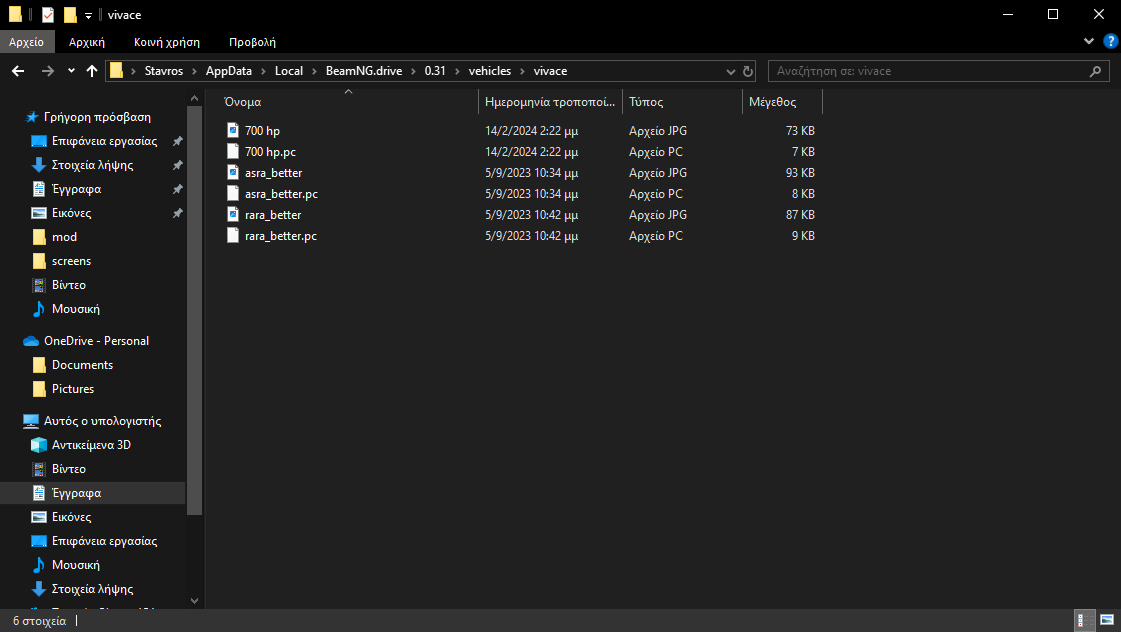Select the asra_better JPG file icon

(232, 172)
